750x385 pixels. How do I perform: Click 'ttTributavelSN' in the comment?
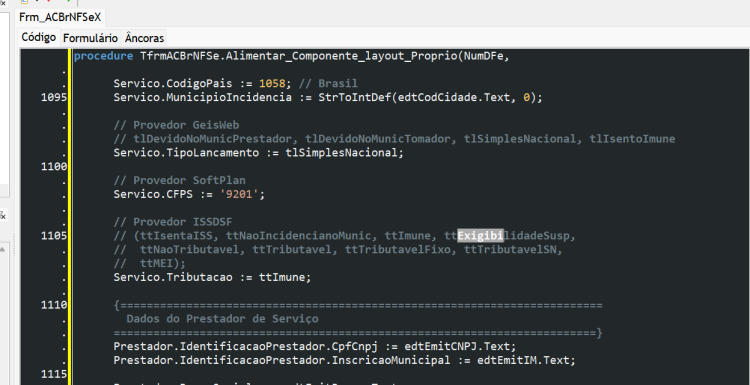click(510, 250)
